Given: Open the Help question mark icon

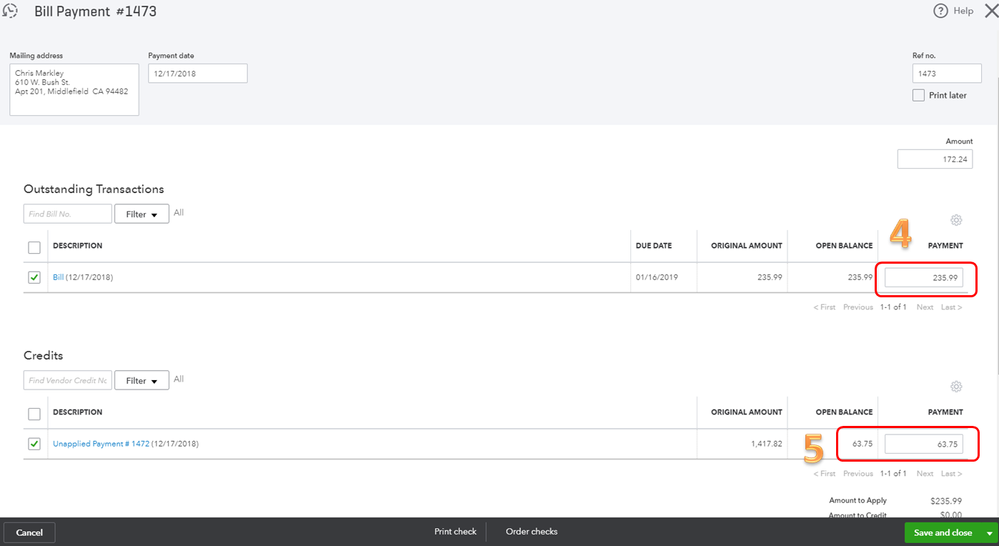Looking at the screenshot, I should click(940, 11).
